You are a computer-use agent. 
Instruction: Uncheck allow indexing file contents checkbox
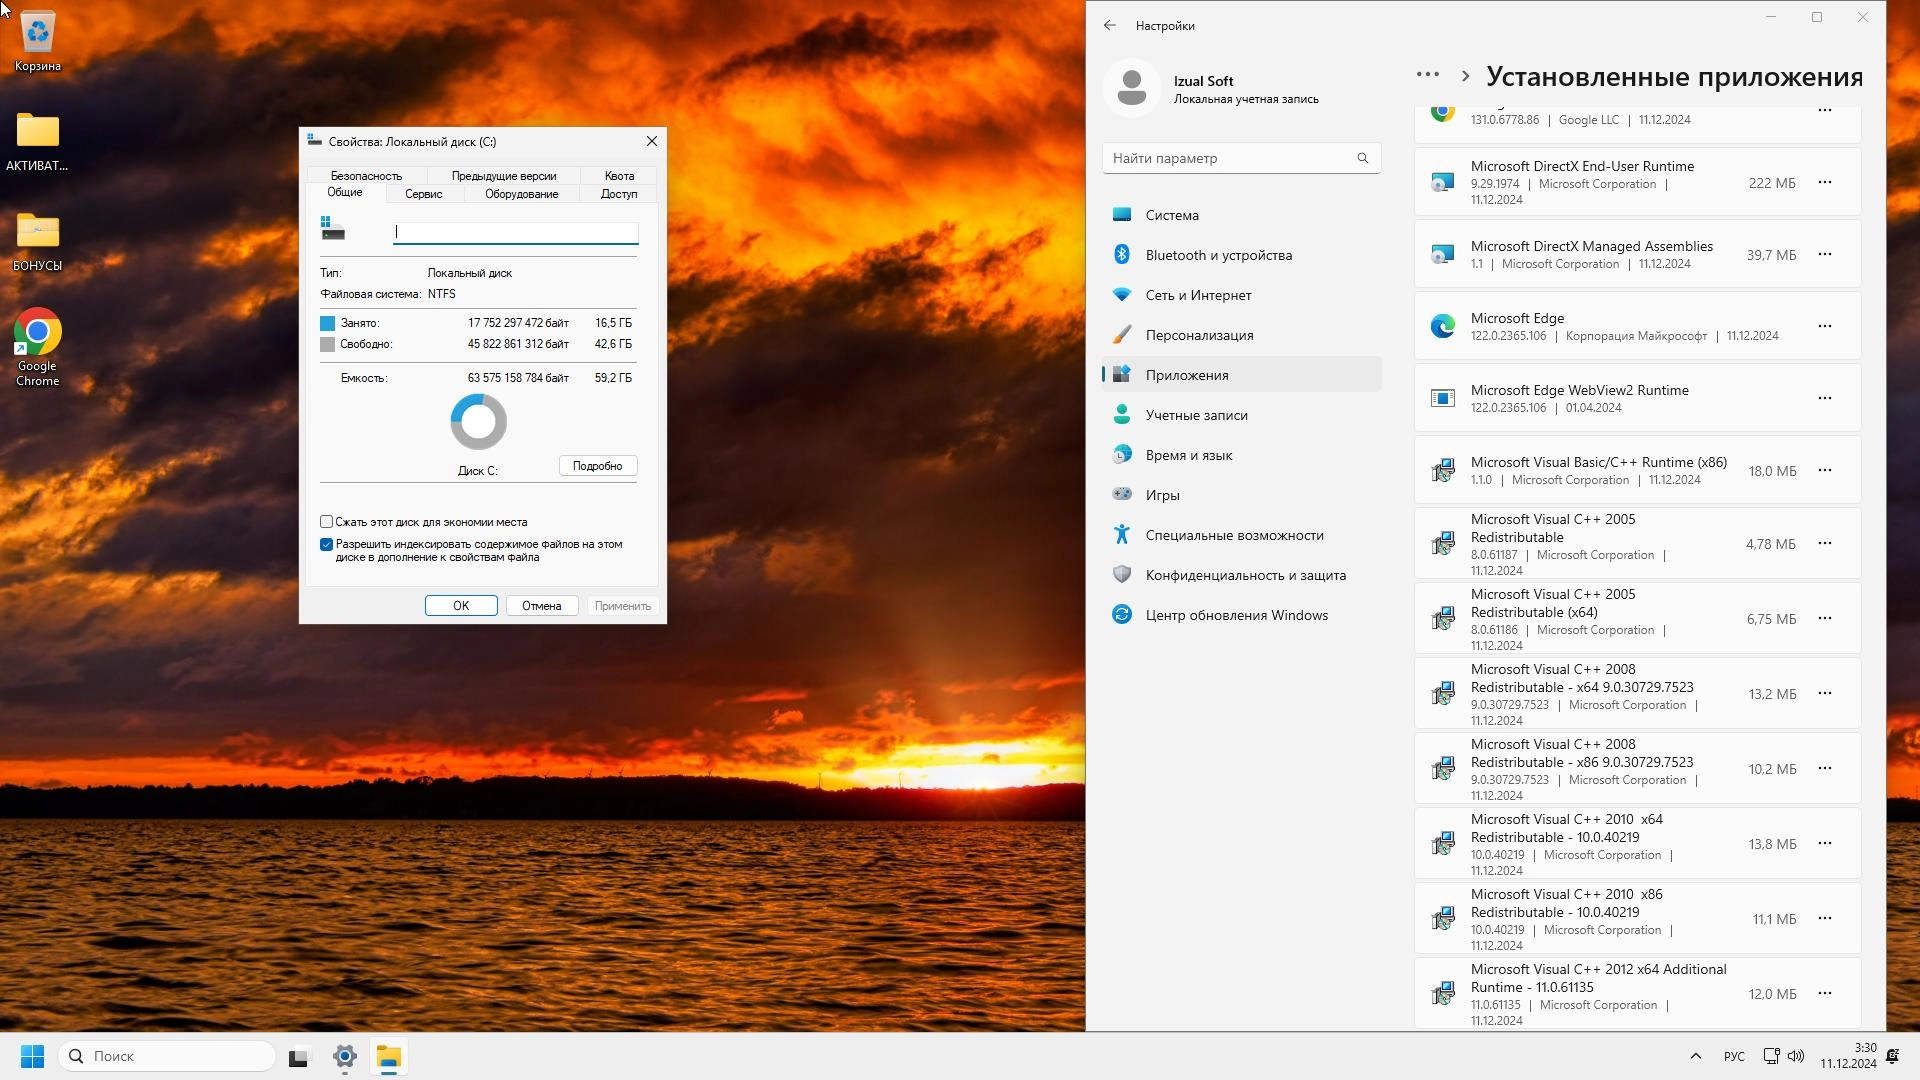tap(326, 545)
